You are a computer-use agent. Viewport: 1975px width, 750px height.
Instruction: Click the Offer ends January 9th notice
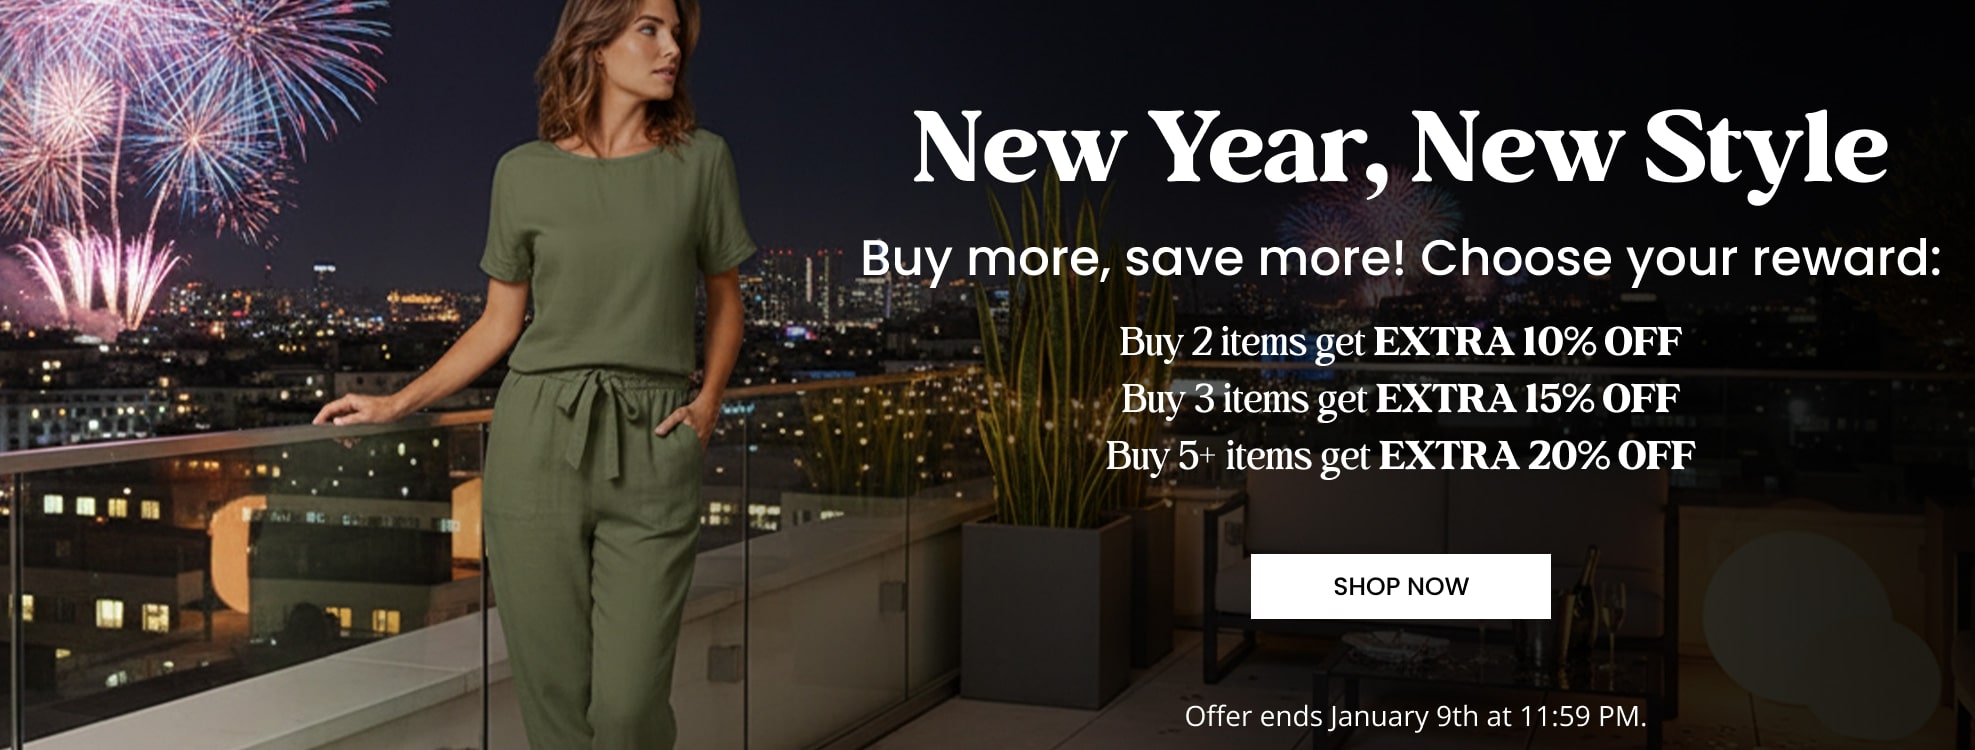click(x=1415, y=716)
